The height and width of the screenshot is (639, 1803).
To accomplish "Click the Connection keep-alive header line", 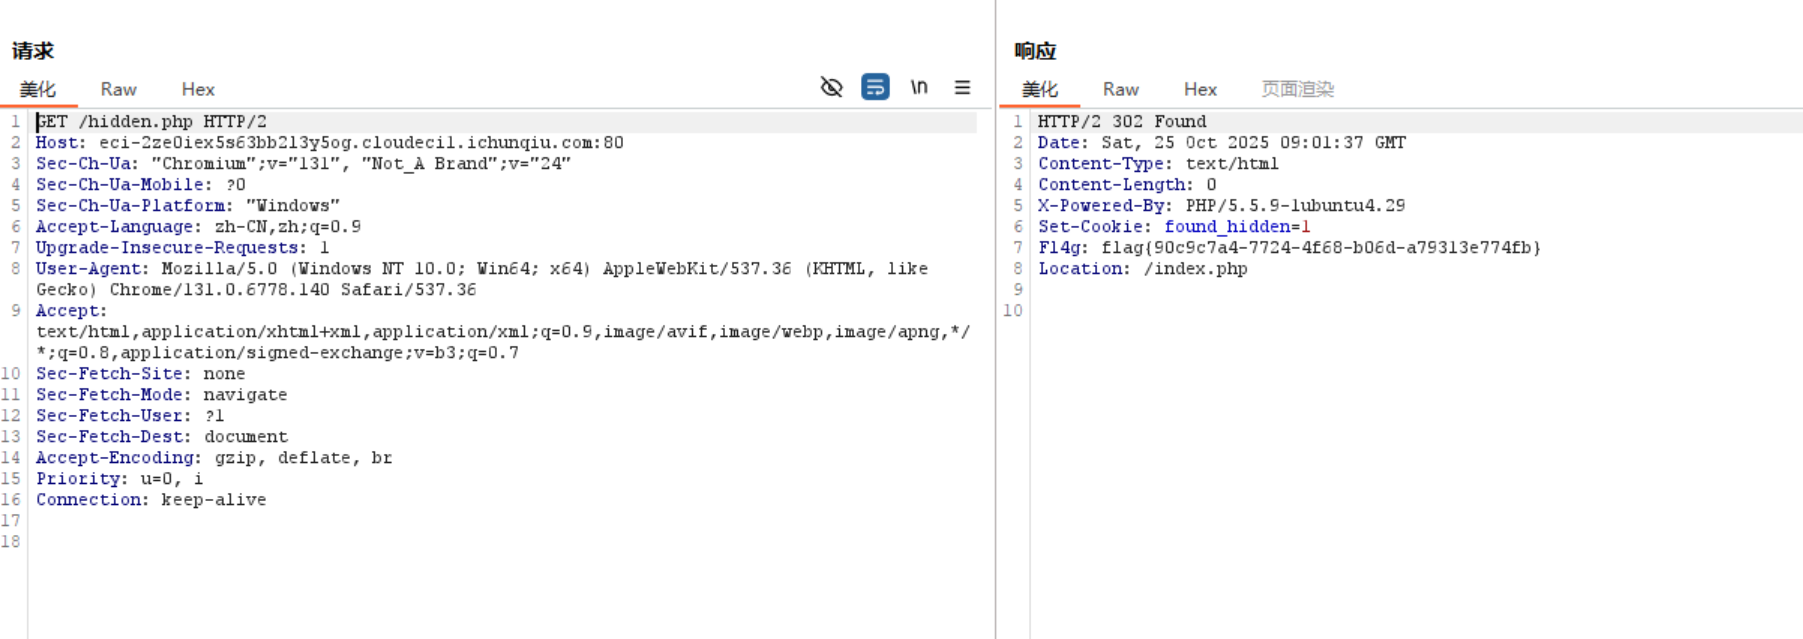I will [x=151, y=500].
